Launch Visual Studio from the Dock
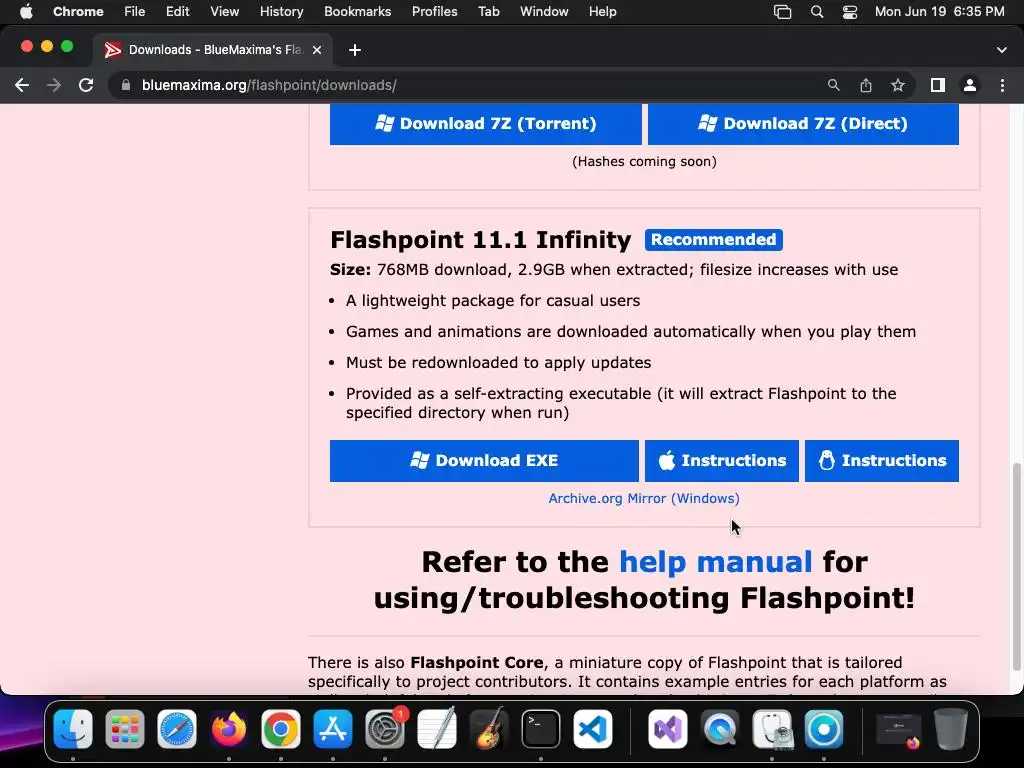This screenshot has height=768, width=1024. click(667, 729)
